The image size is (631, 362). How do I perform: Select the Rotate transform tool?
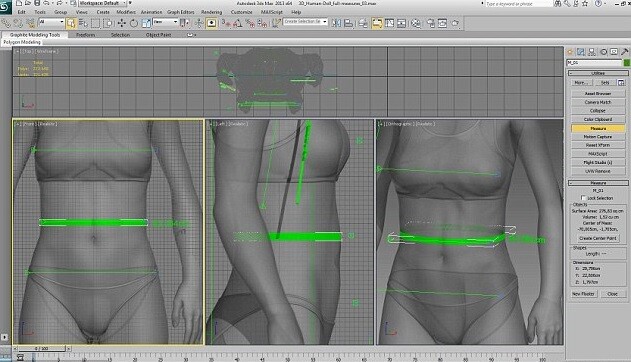click(134, 23)
